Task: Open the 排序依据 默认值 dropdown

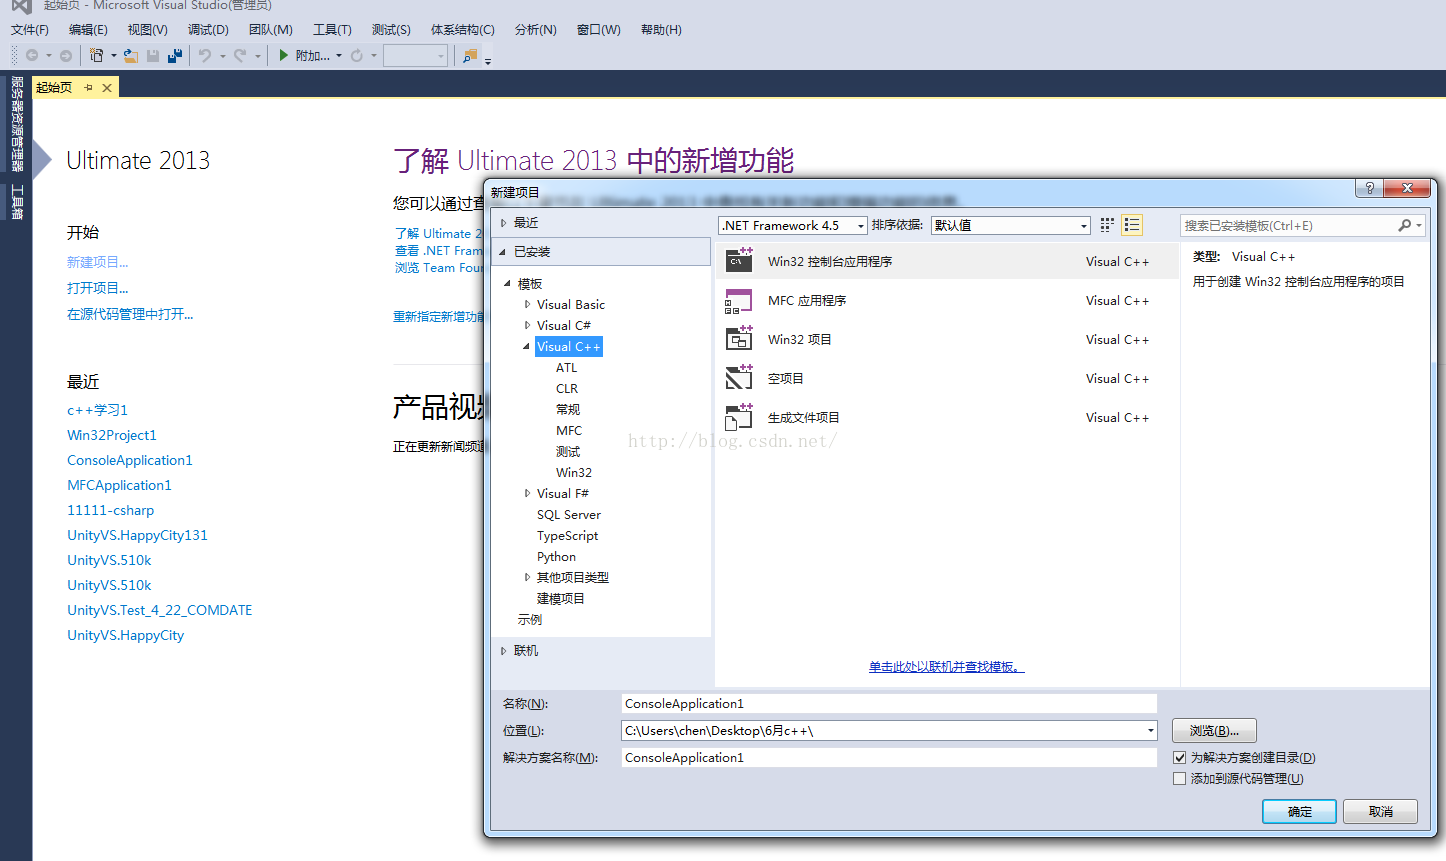Action: click(x=1010, y=226)
